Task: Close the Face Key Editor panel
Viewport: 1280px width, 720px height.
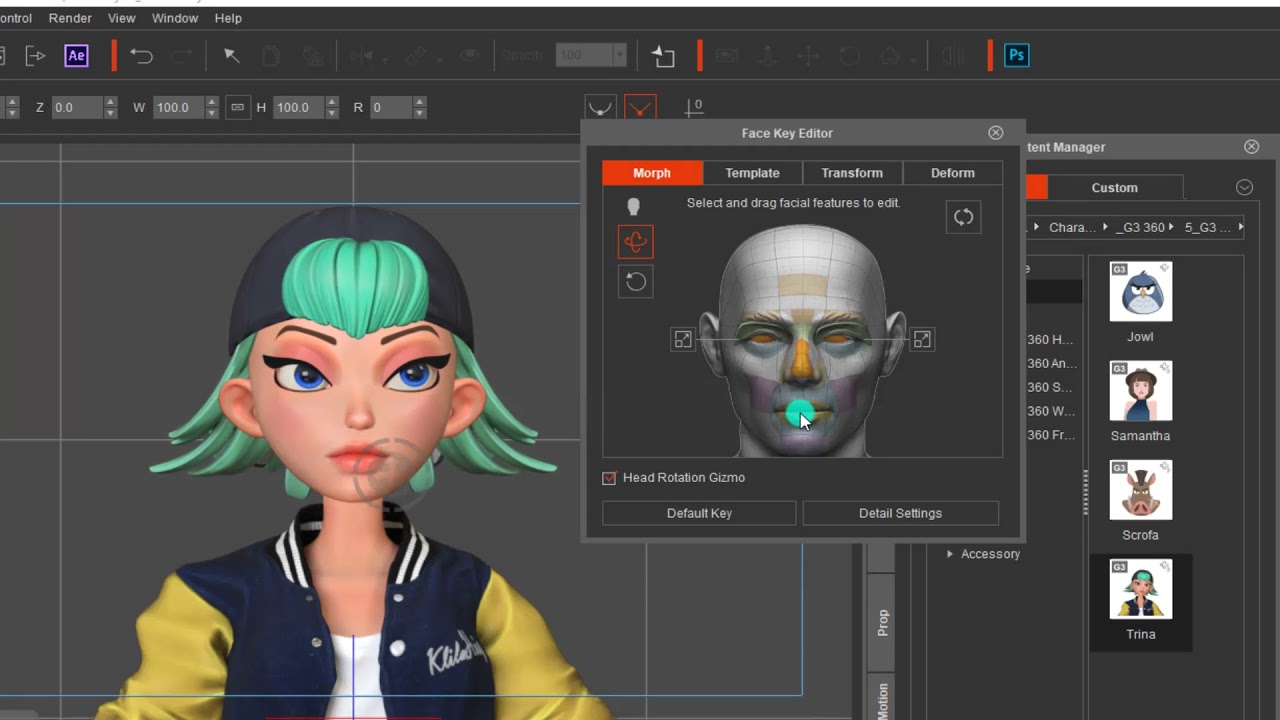Action: point(995,133)
